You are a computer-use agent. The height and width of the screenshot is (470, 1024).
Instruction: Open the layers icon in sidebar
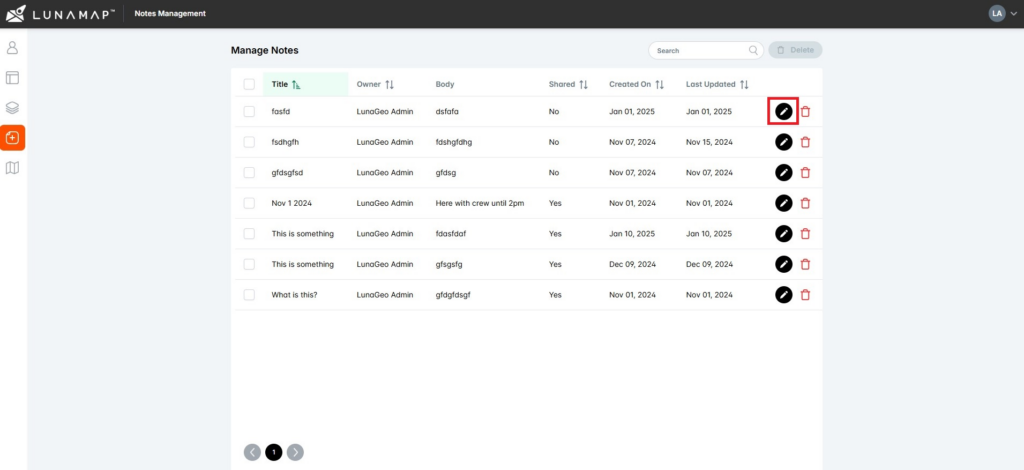click(12, 107)
